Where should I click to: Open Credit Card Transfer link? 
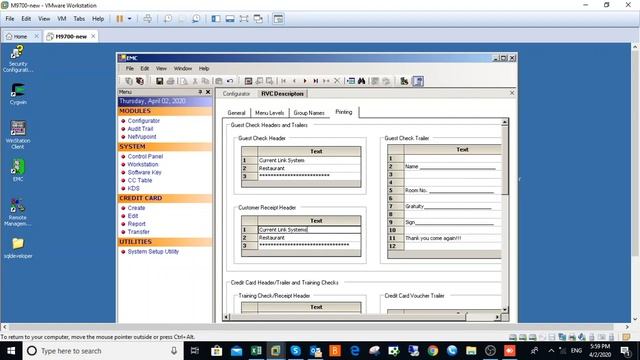[x=138, y=232]
